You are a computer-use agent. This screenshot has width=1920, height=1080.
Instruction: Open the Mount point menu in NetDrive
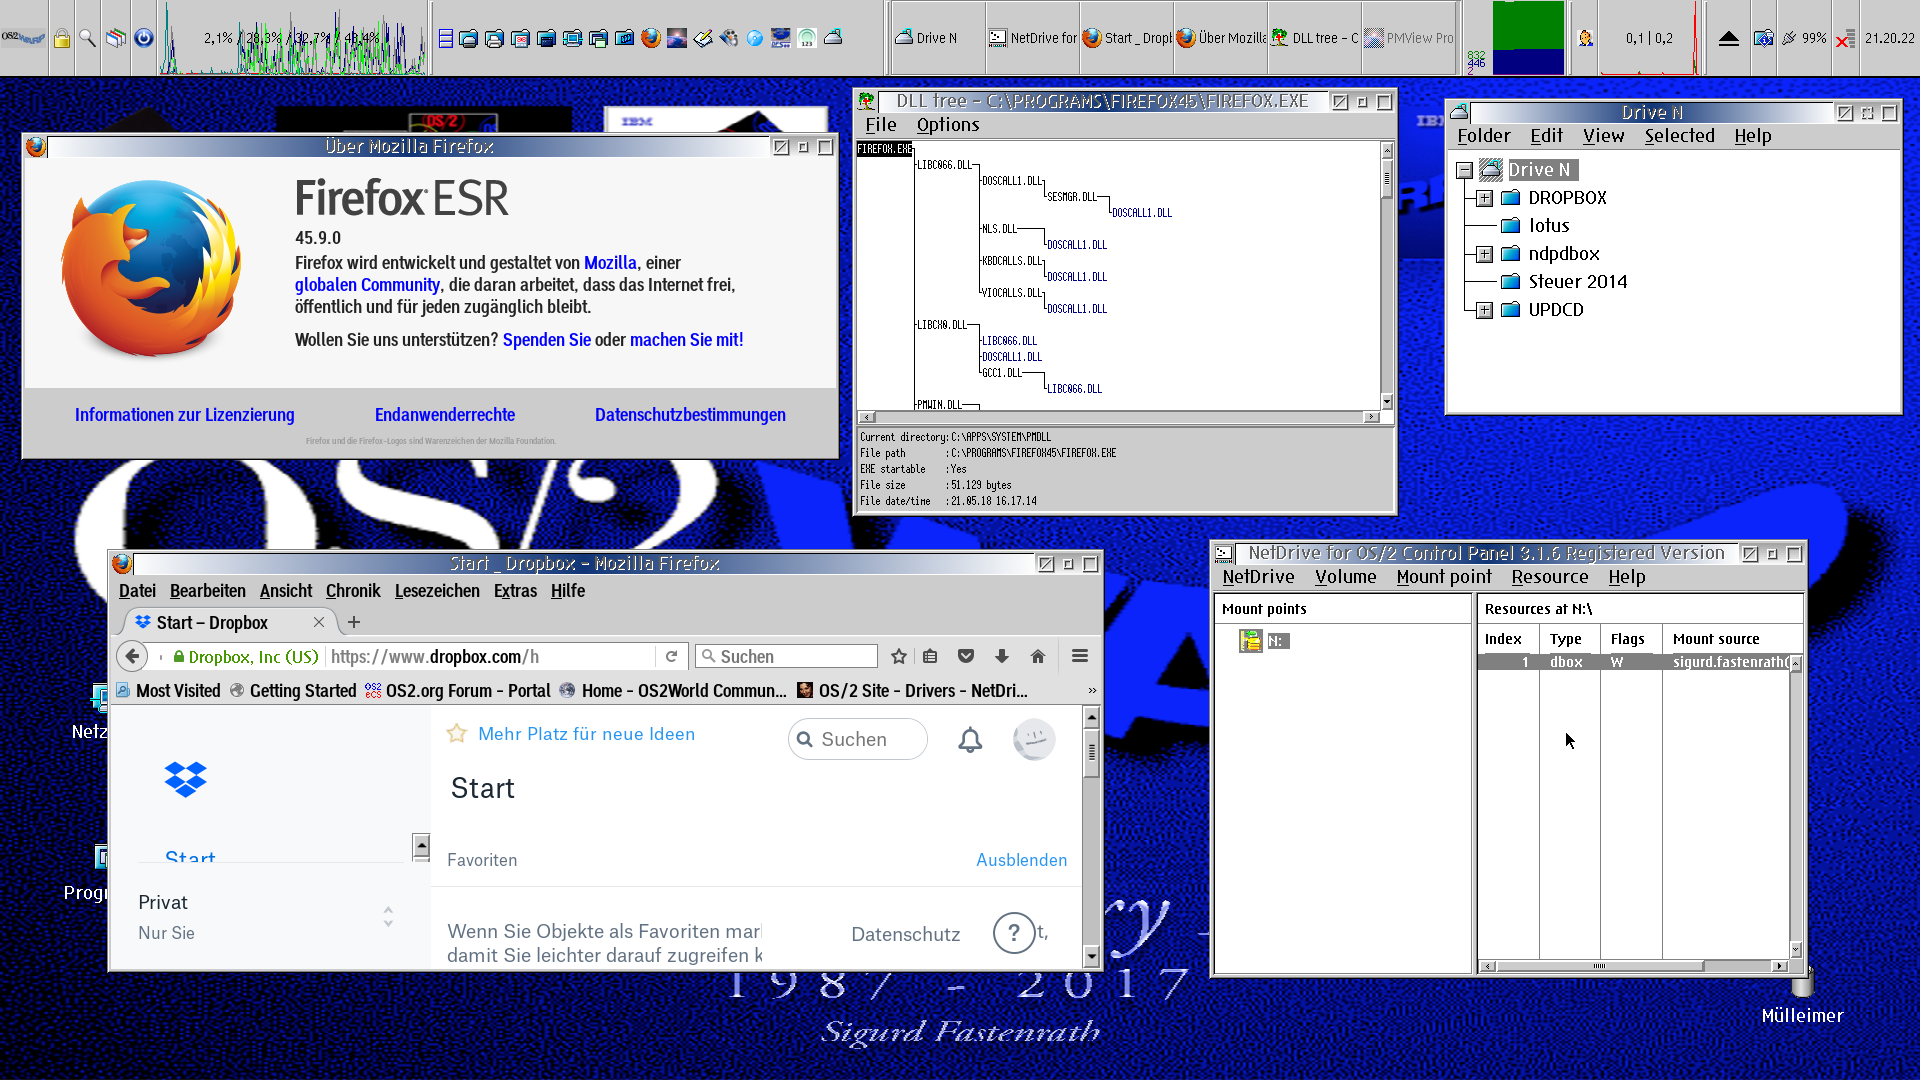click(x=1444, y=577)
